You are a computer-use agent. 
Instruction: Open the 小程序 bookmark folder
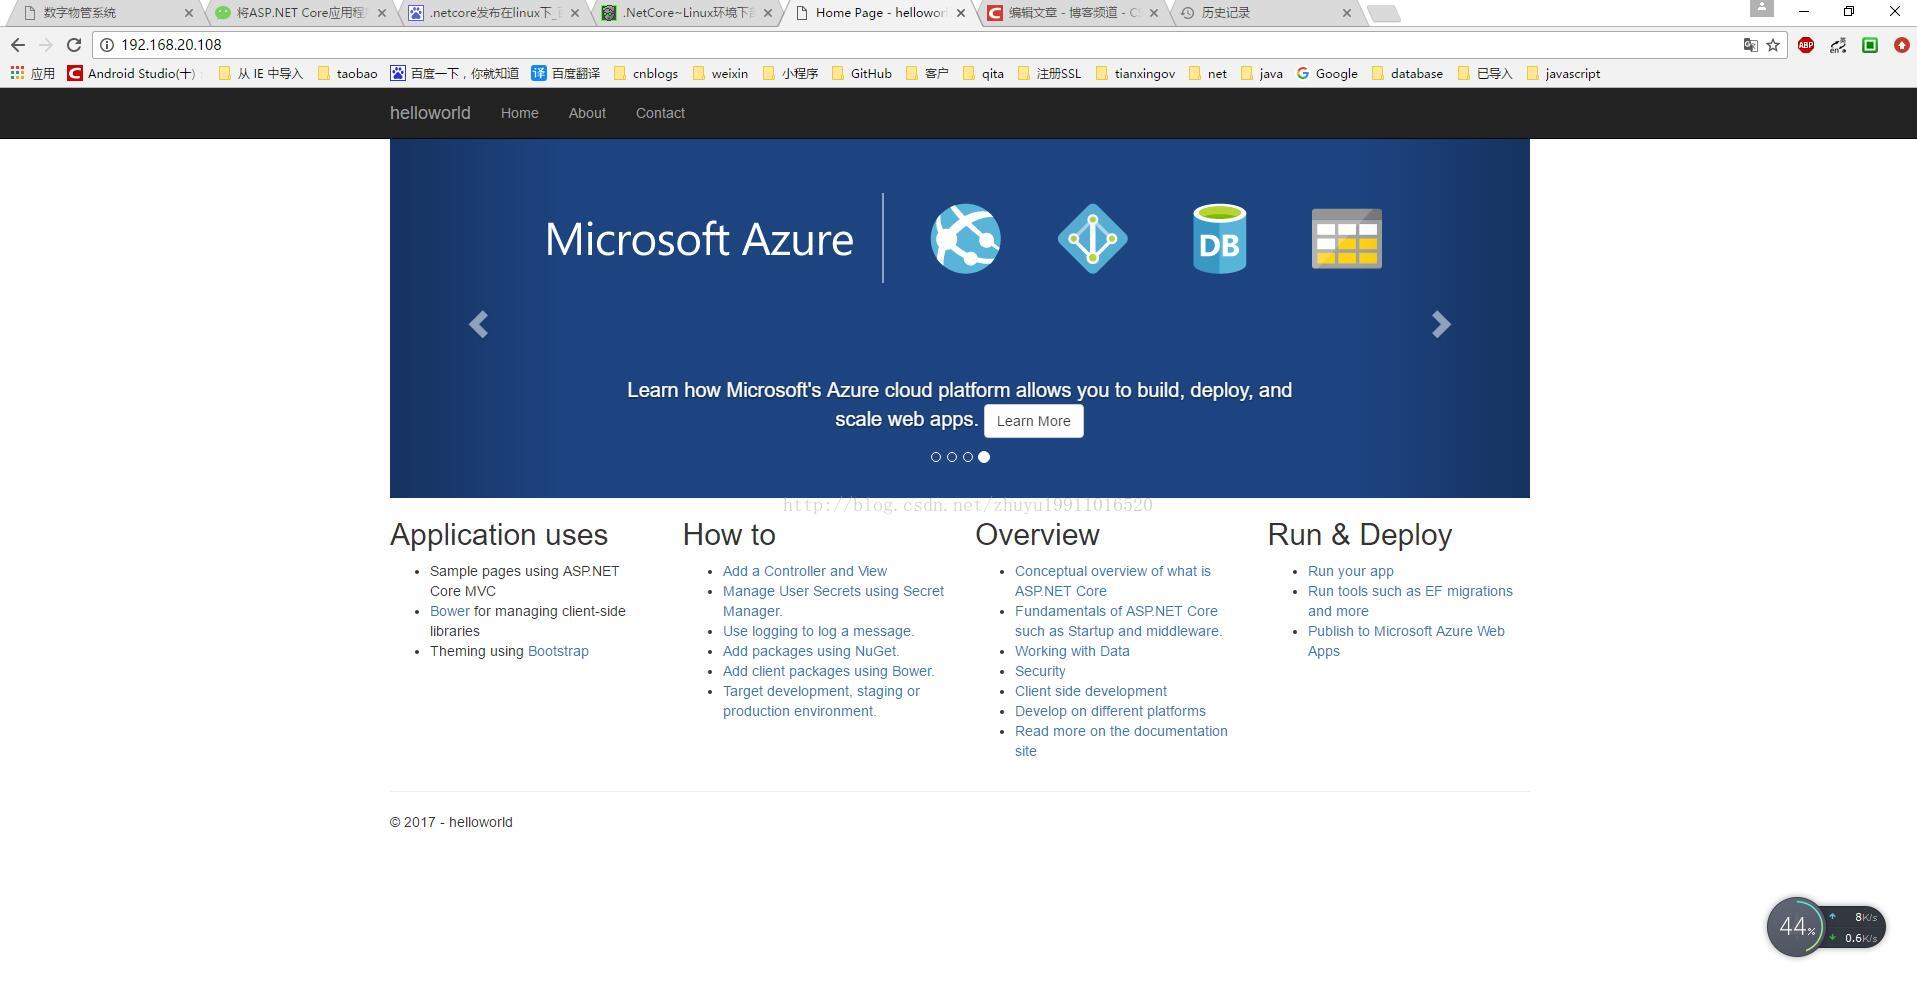click(790, 73)
